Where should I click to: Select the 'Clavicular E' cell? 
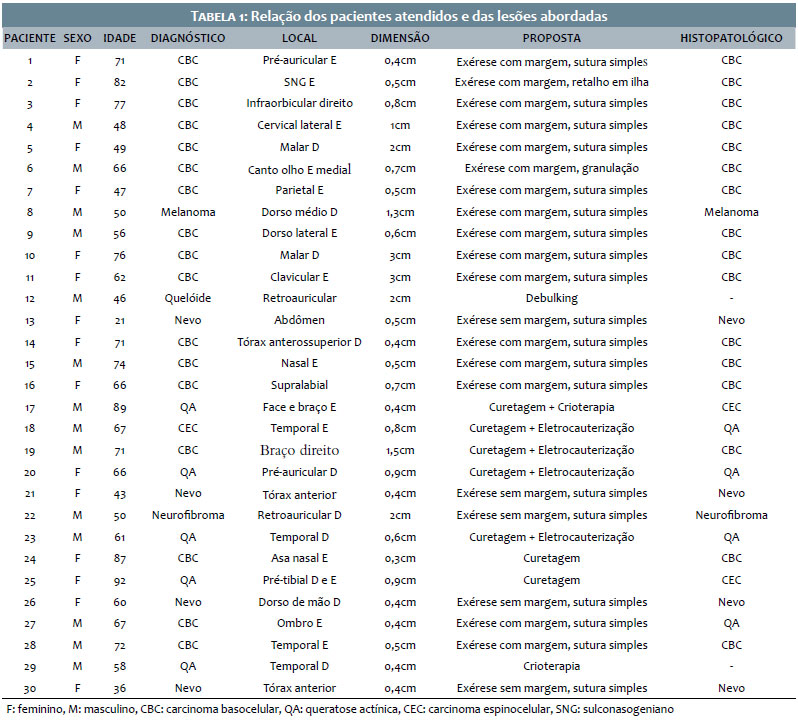299,277
